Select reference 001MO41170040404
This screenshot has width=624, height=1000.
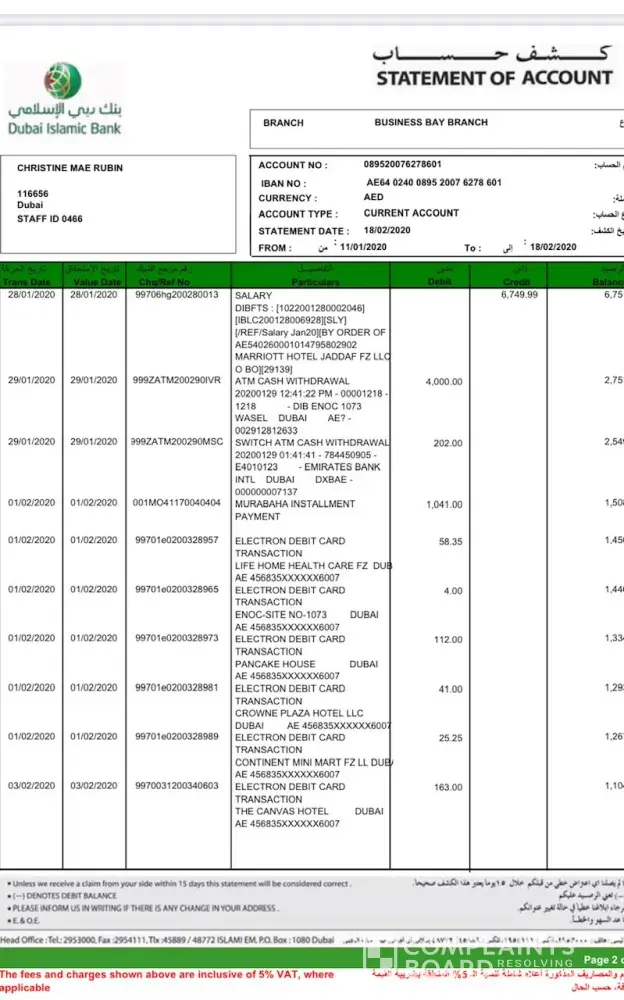tap(177, 503)
